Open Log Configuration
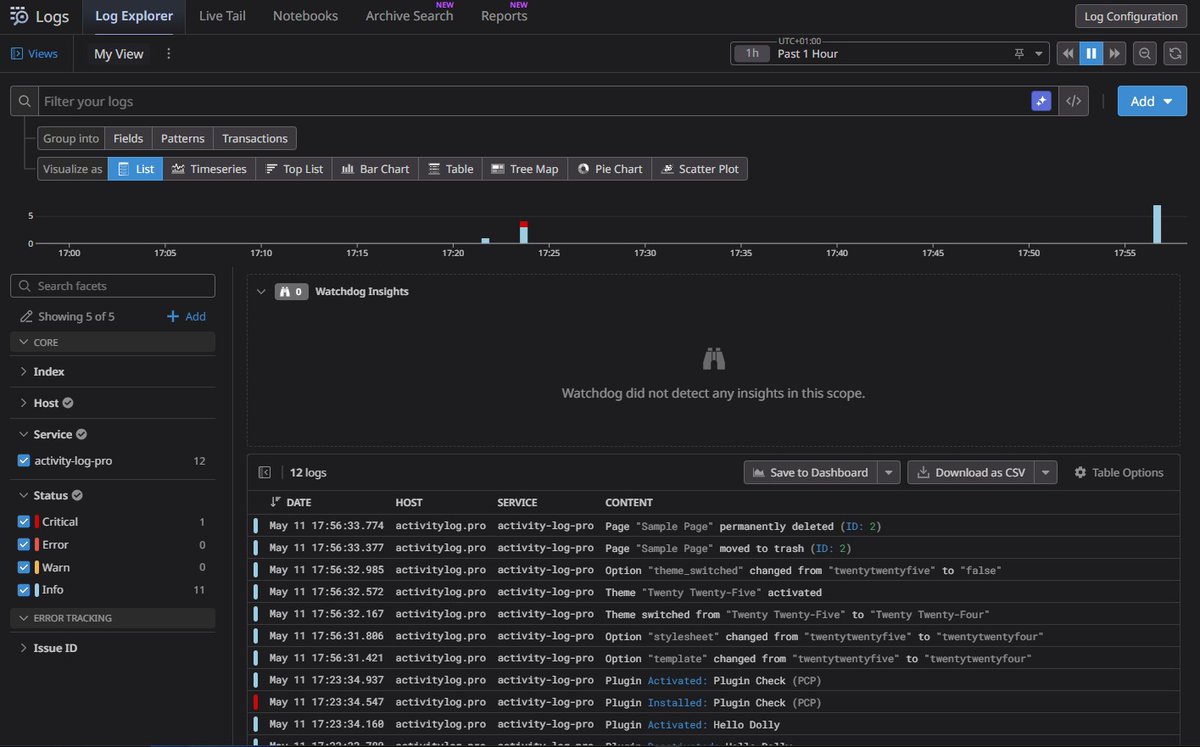This screenshot has width=1200, height=747. [x=1131, y=16]
